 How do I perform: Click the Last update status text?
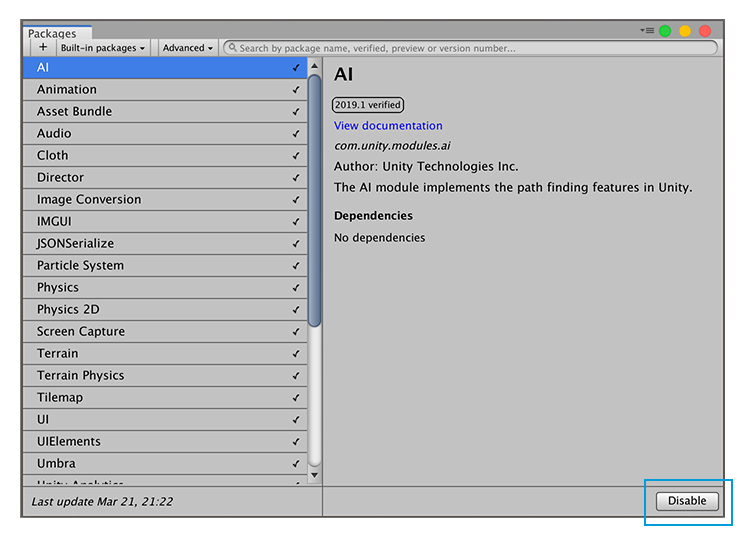click(x=102, y=502)
